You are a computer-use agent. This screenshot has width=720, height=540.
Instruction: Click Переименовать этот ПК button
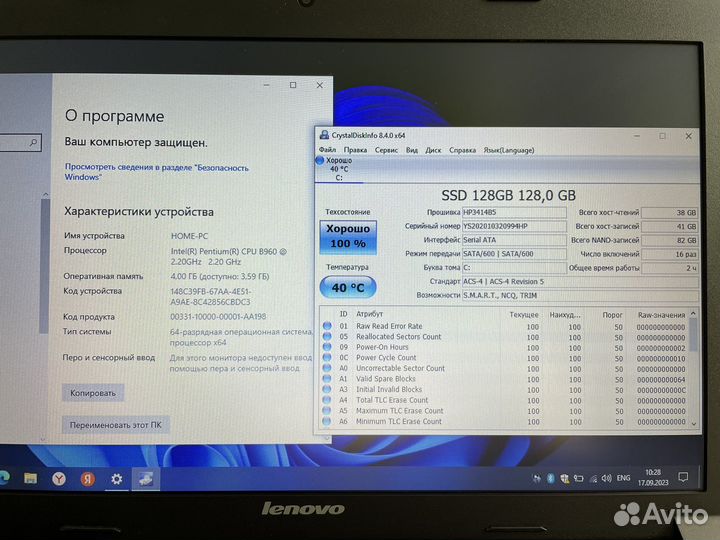pyautogui.click(x=116, y=425)
